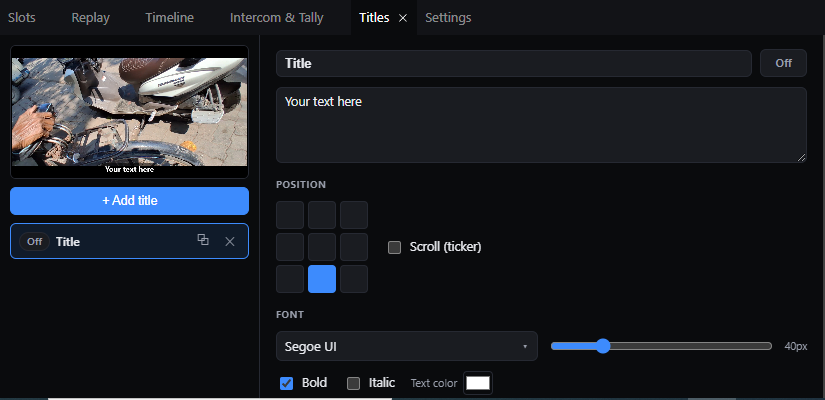Click the title preview thumbnail
The width and height of the screenshot is (825, 400).
pyautogui.click(x=129, y=112)
